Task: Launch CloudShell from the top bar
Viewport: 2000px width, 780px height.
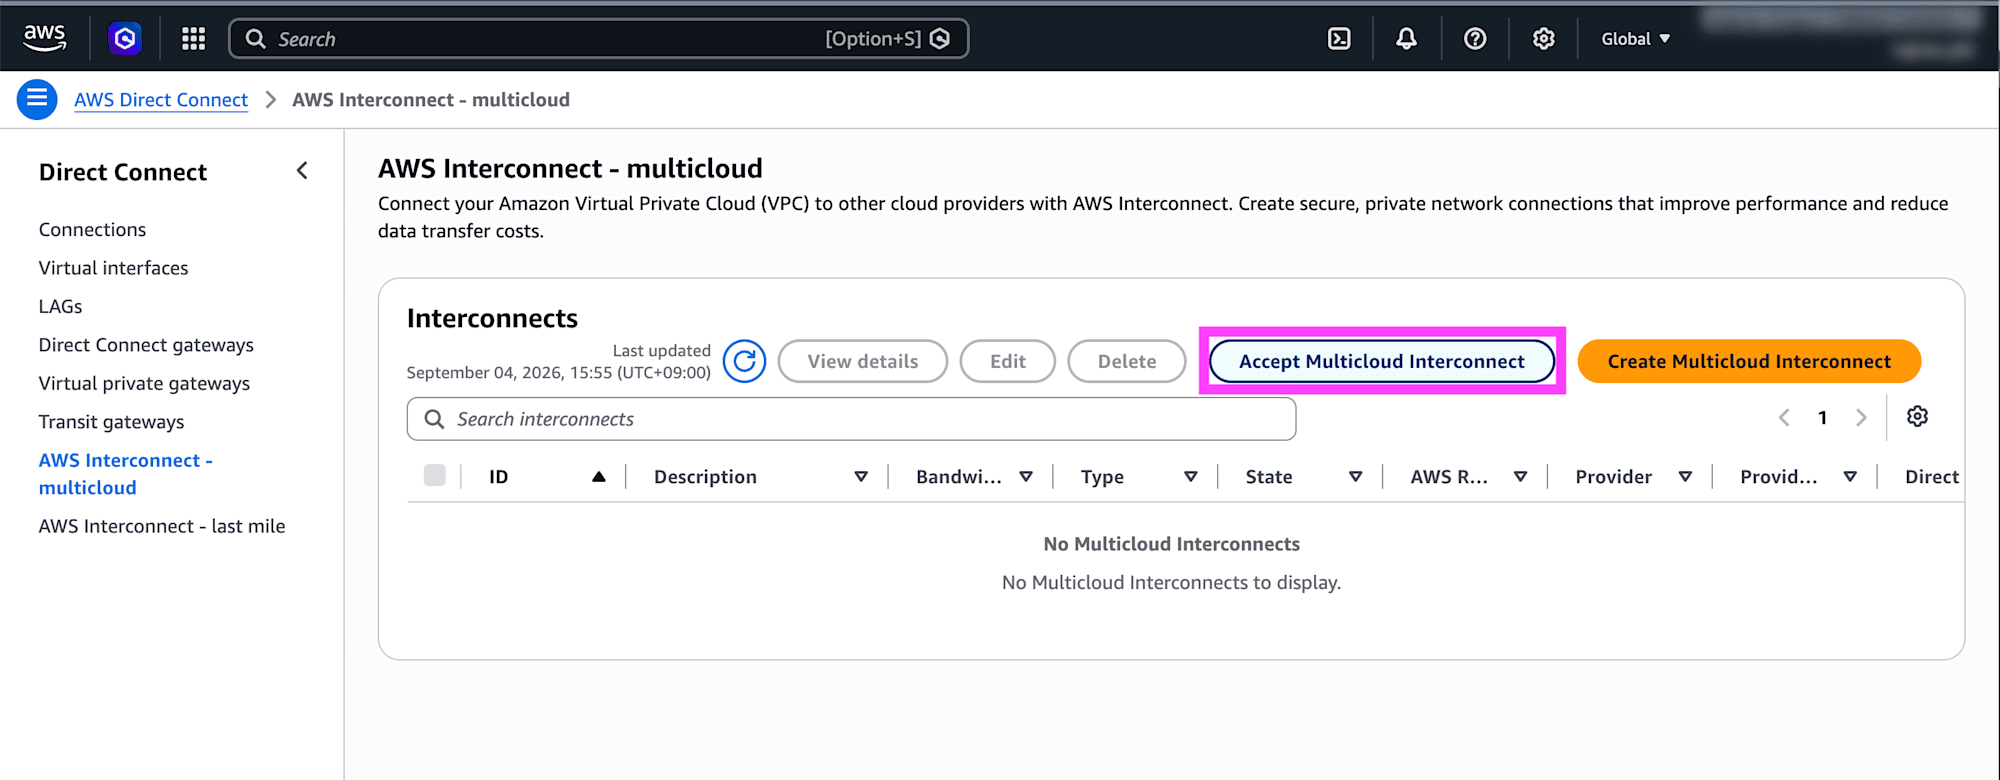Action: 1339,38
